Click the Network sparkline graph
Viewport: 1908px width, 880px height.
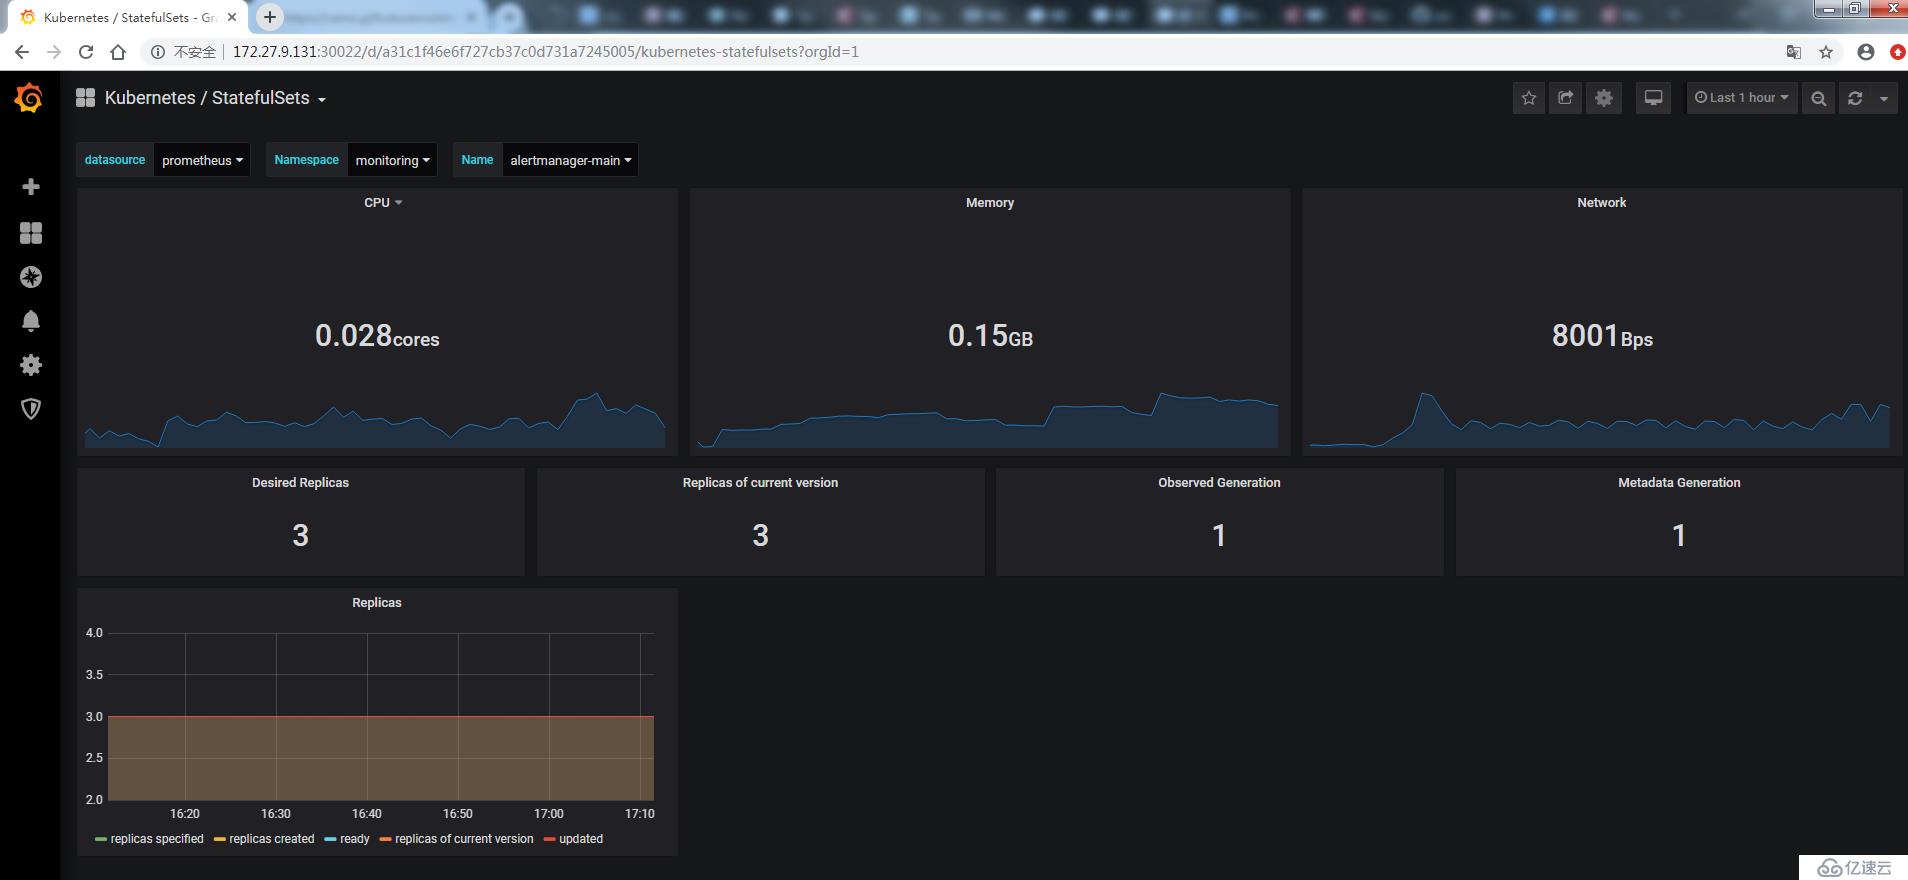click(x=1600, y=420)
